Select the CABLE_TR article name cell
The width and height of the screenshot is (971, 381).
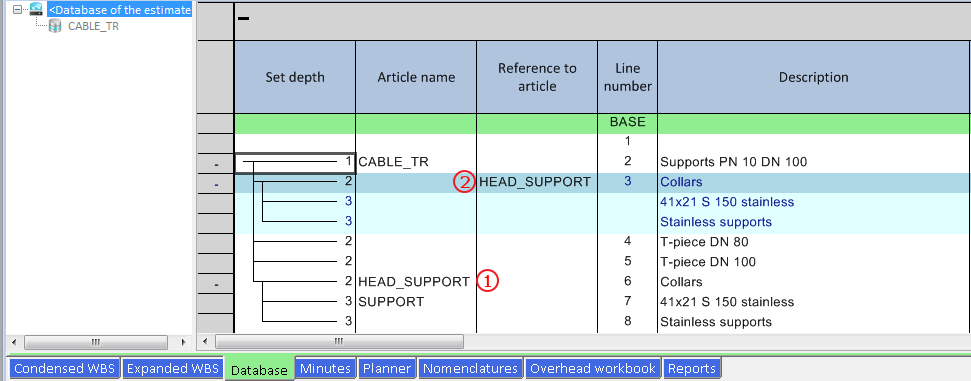[416, 162]
